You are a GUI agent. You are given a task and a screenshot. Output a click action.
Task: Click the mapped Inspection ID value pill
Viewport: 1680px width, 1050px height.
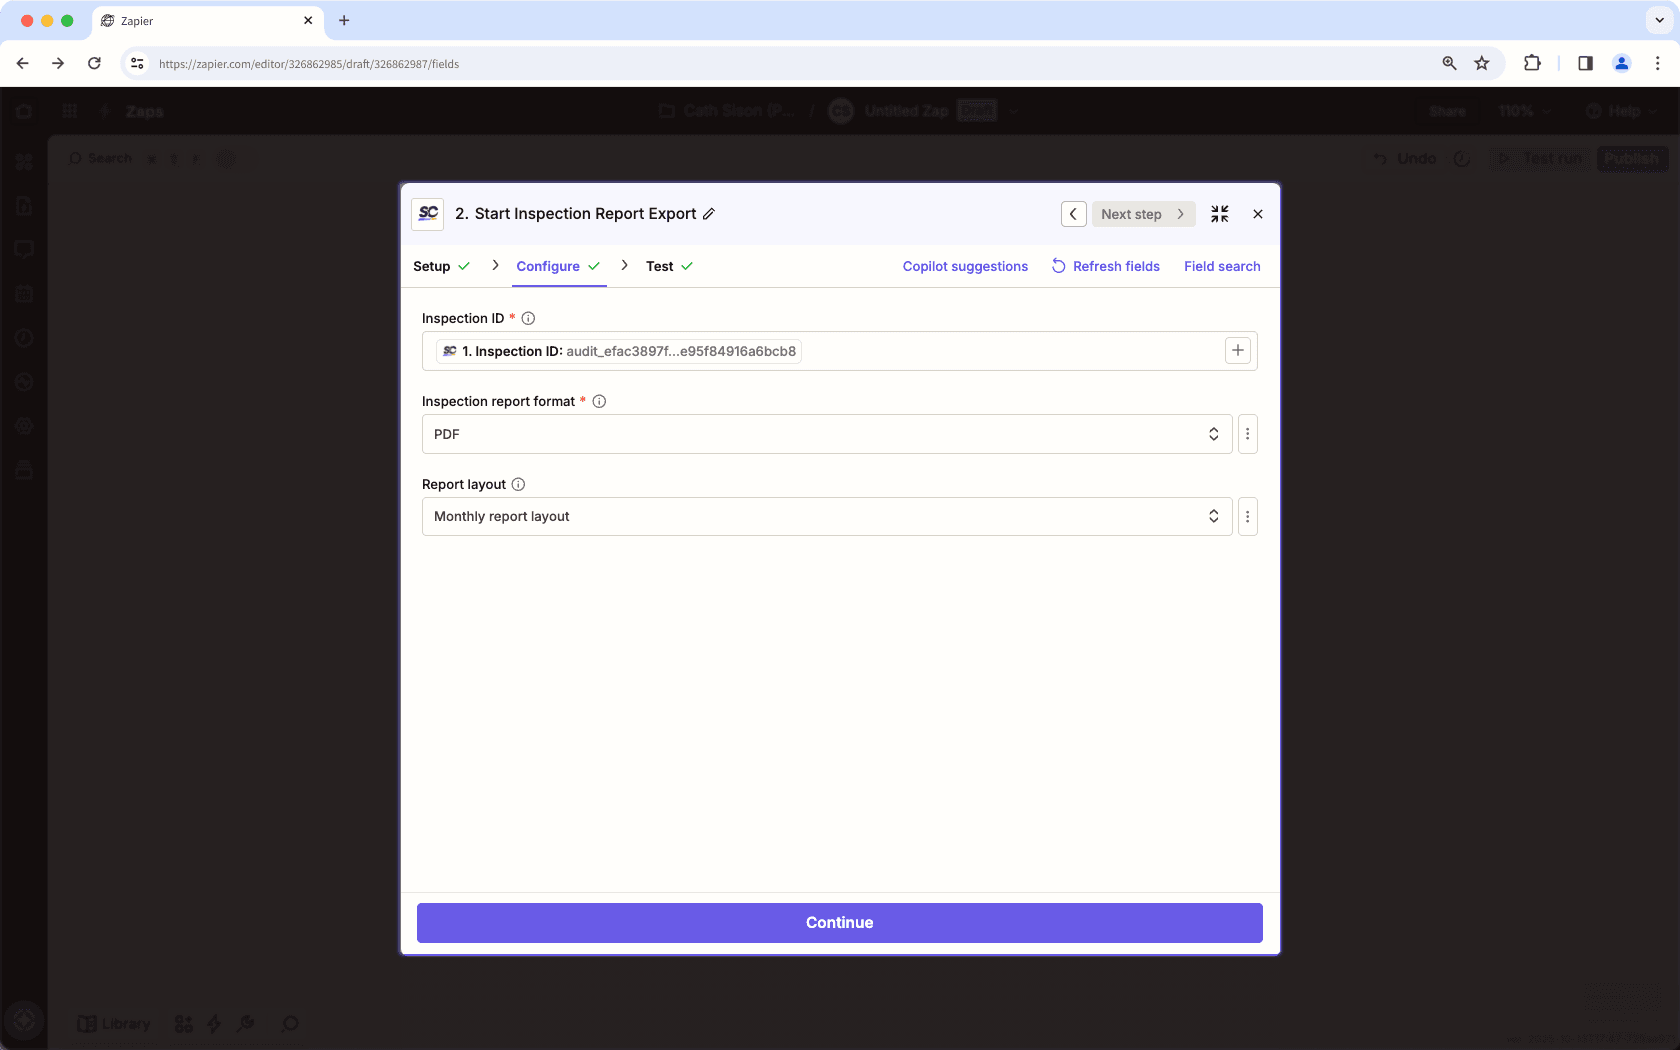(617, 351)
